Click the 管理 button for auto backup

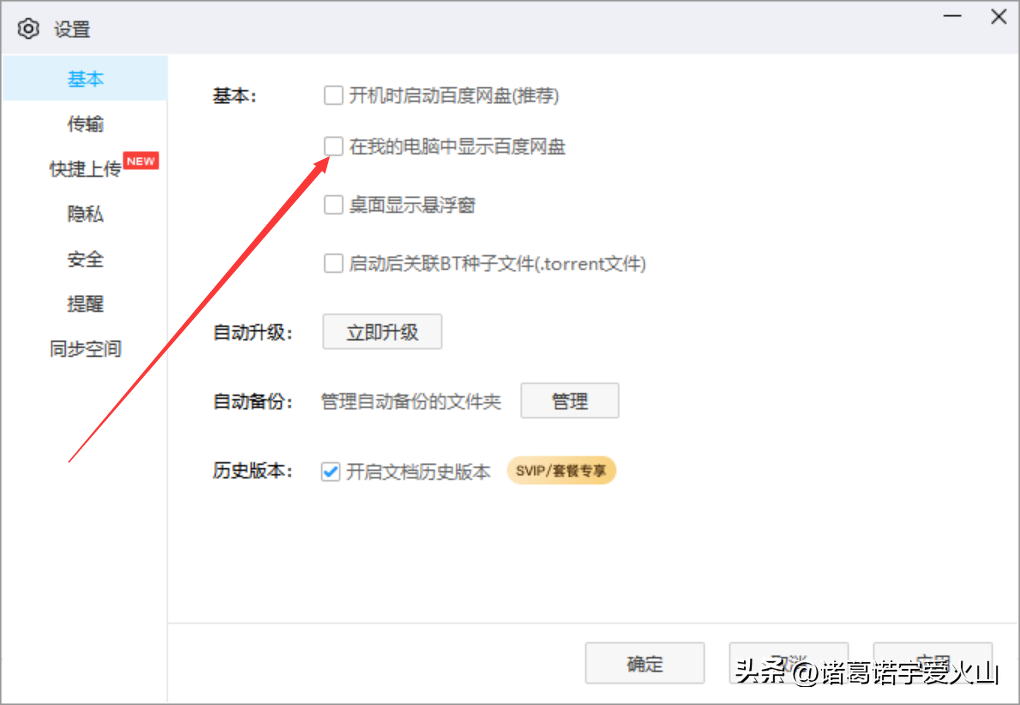coord(570,401)
